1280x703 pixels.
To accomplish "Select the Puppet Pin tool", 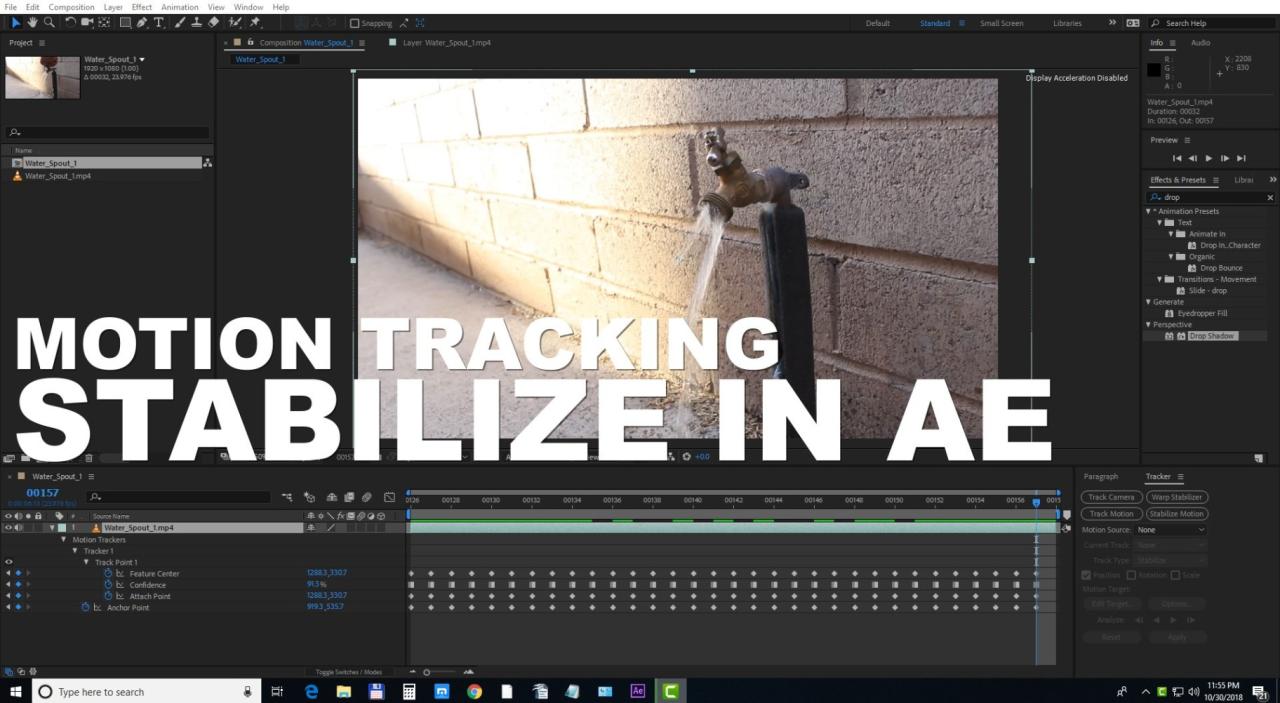I will pyautogui.click(x=253, y=22).
